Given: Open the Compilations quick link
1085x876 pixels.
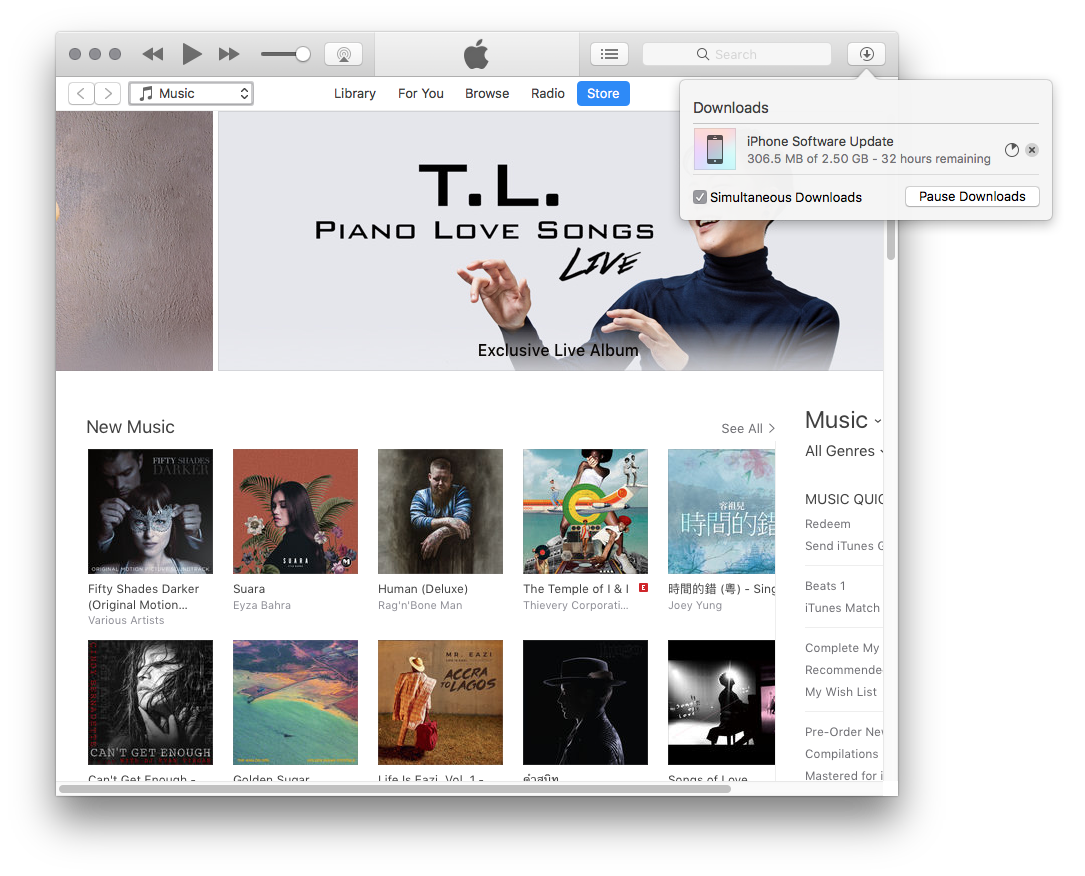Looking at the screenshot, I should click(x=841, y=754).
